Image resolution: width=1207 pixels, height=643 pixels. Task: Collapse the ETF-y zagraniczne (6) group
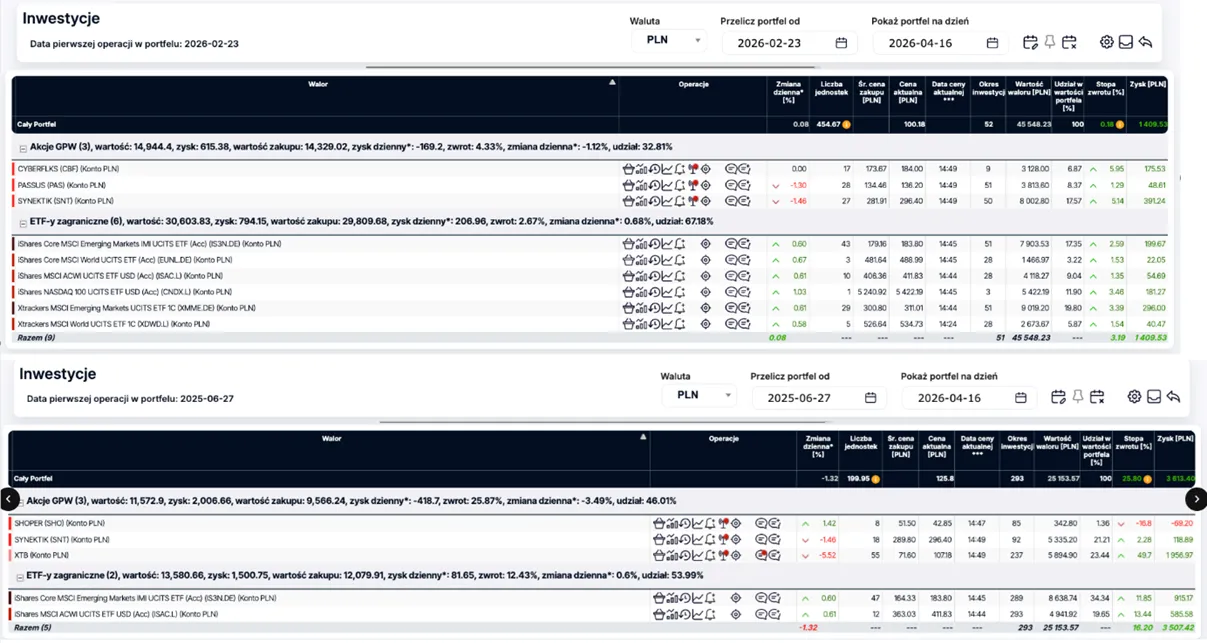pos(23,223)
